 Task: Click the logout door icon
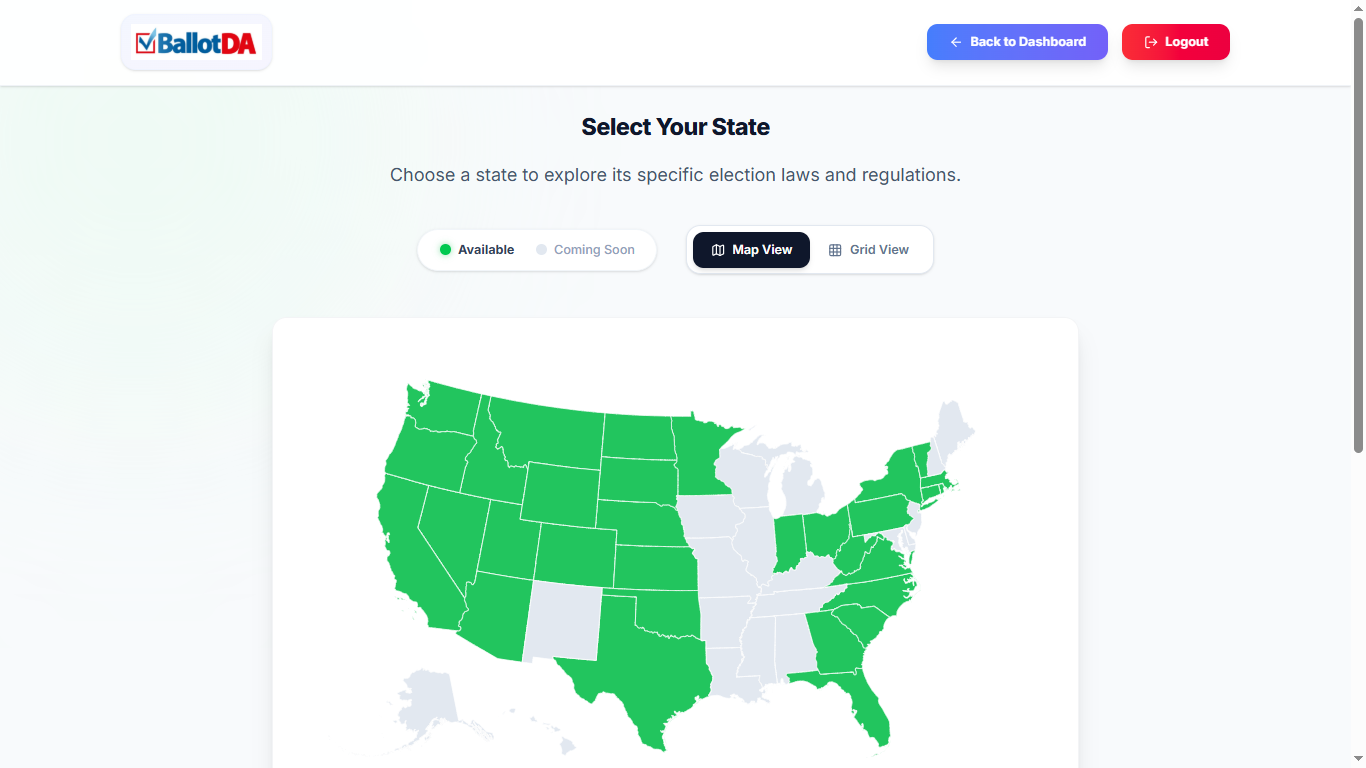click(1151, 42)
